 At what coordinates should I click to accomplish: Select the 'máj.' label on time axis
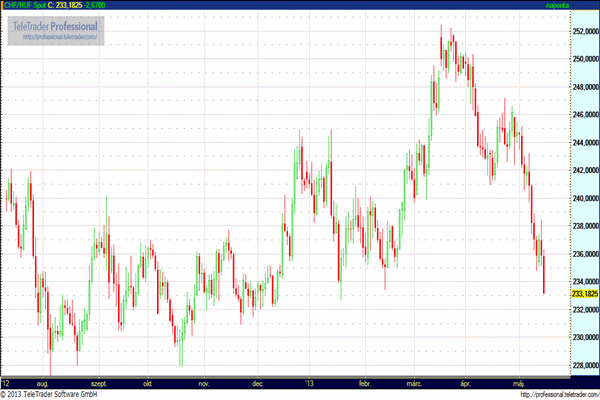pos(519,382)
